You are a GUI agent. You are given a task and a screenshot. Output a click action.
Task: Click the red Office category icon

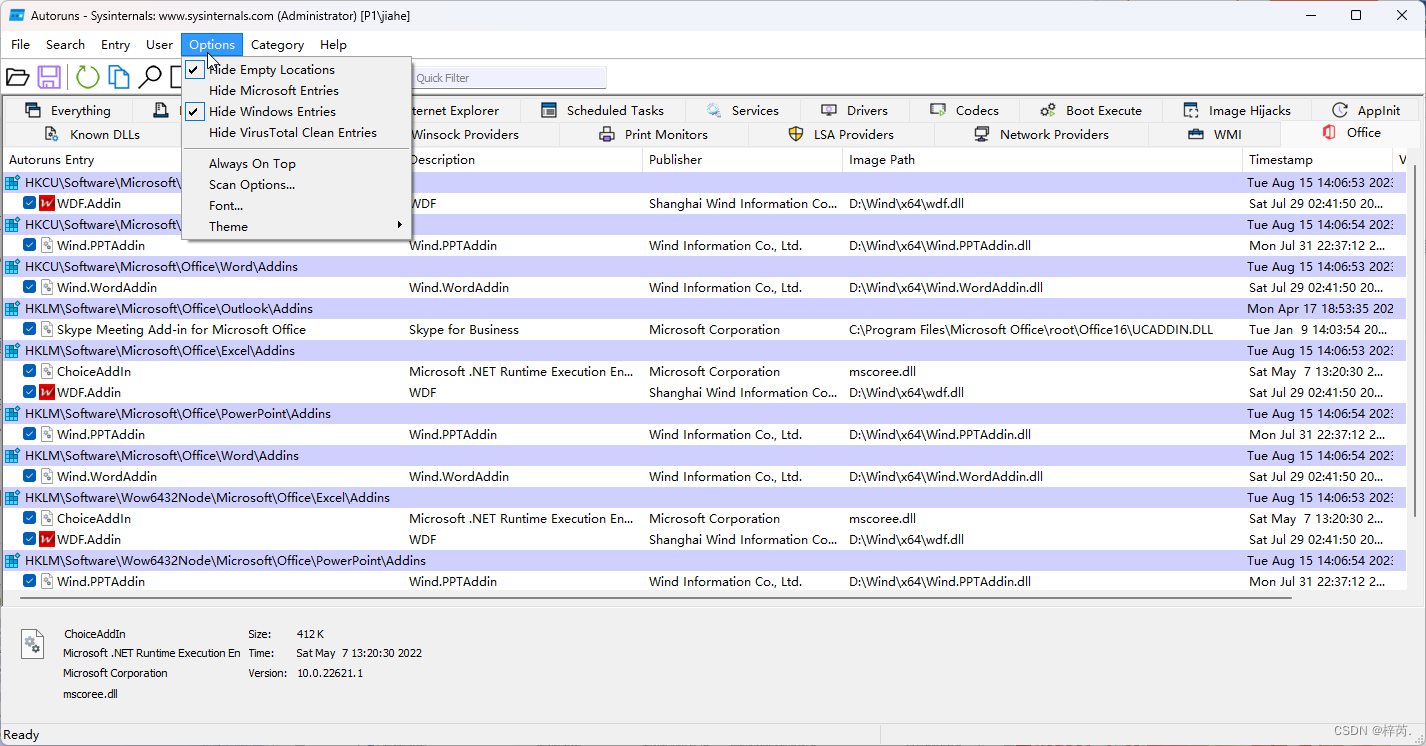coord(1330,132)
